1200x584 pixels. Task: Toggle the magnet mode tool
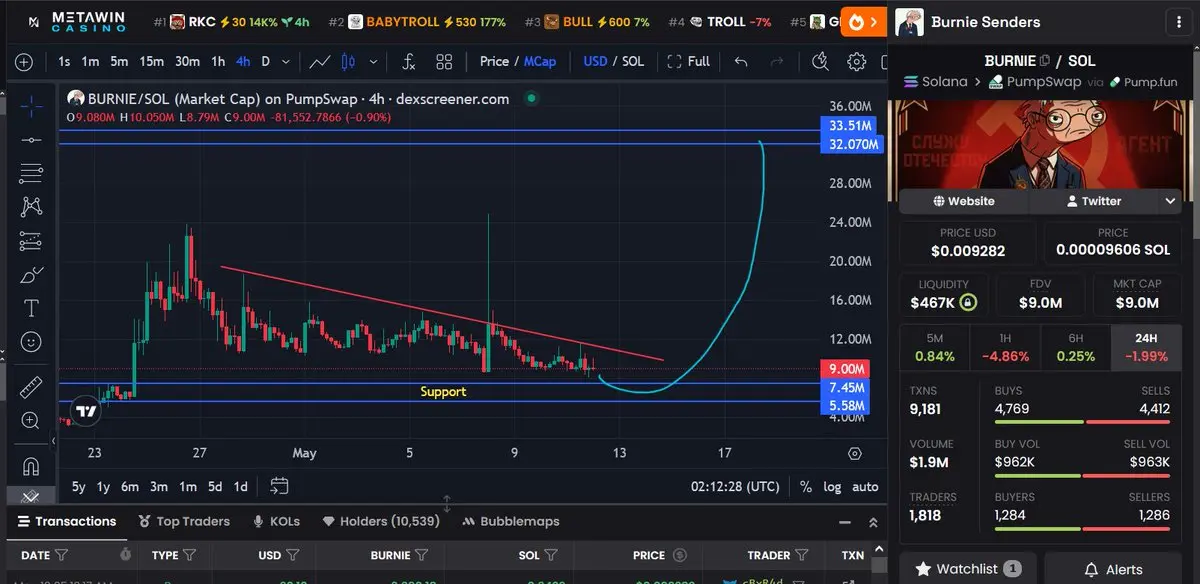(x=31, y=466)
